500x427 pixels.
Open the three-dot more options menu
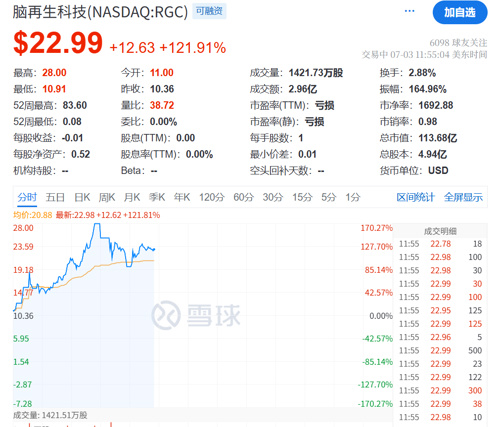coord(409,11)
